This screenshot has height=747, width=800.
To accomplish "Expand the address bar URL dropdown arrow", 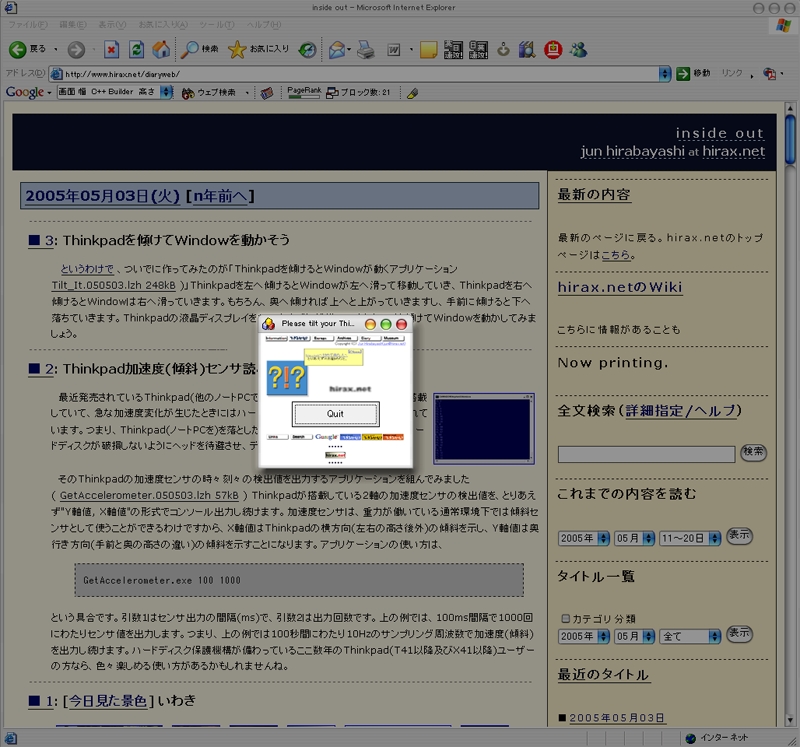I will [664, 73].
